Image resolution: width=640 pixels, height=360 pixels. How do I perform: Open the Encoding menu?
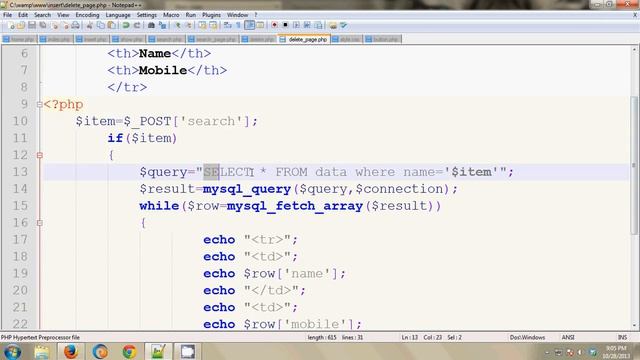[87, 15]
